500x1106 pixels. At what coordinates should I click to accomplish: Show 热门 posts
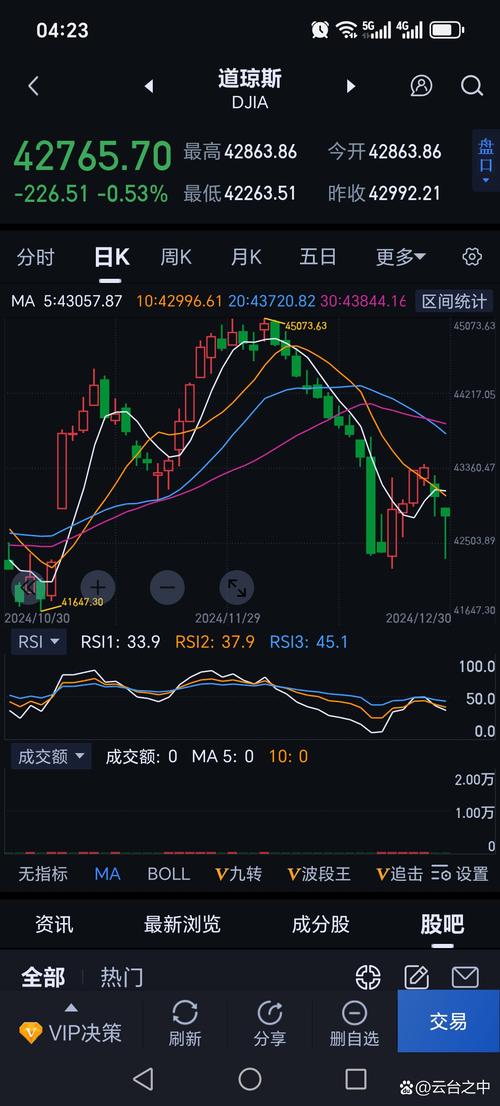(x=122, y=977)
